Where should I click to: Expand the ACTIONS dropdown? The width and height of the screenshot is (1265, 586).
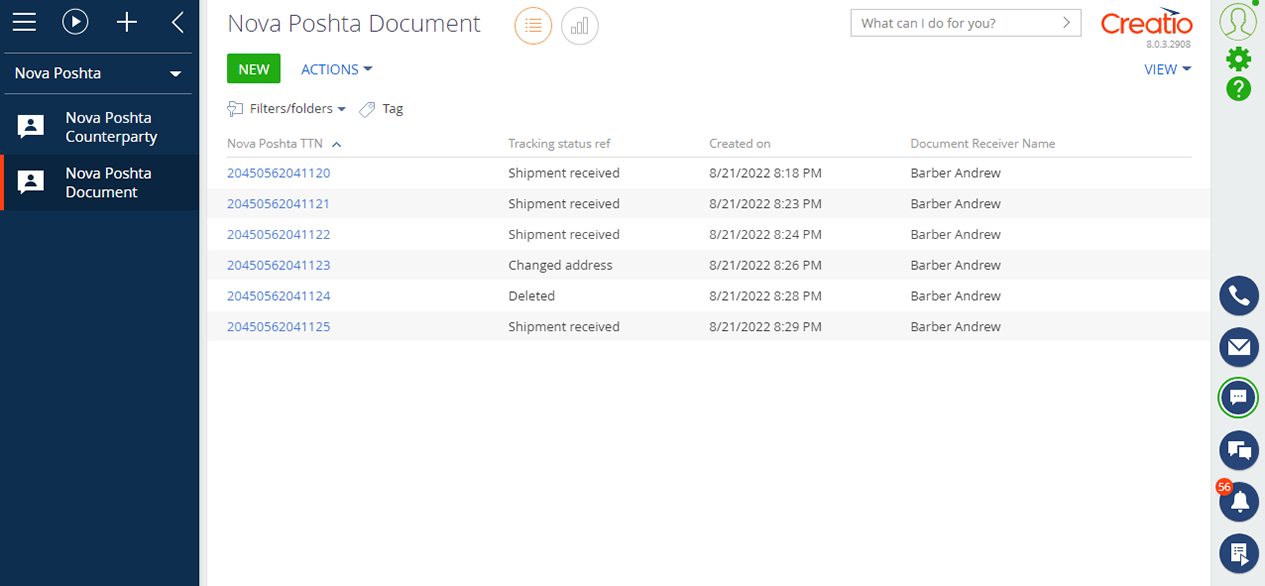(336, 68)
